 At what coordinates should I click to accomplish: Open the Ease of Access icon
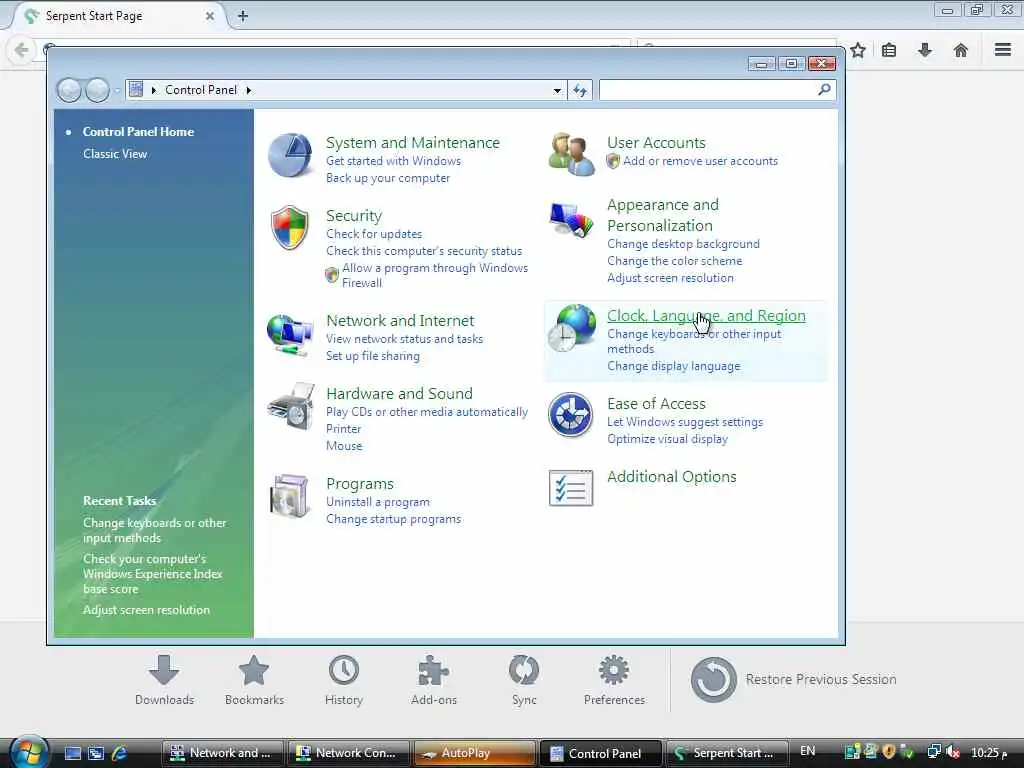pos(570,415)
